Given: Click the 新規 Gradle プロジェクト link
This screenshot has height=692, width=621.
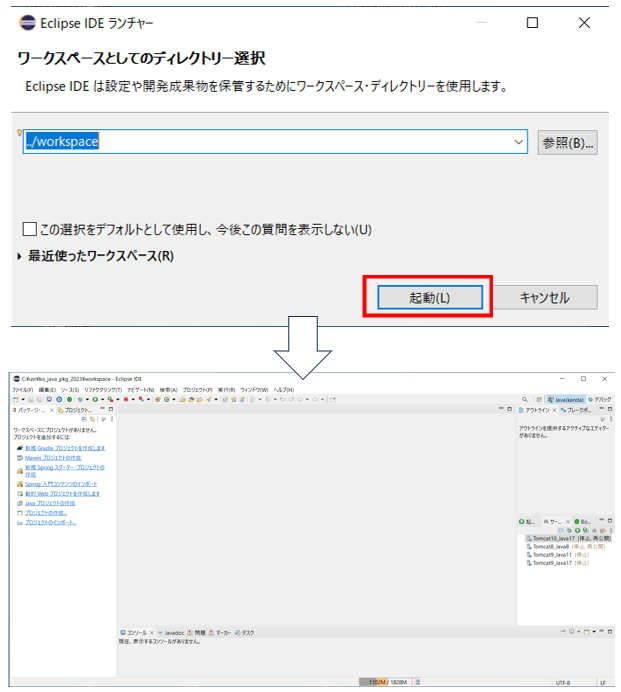Looking at the screenshot, I should click(x=65, y=448).
